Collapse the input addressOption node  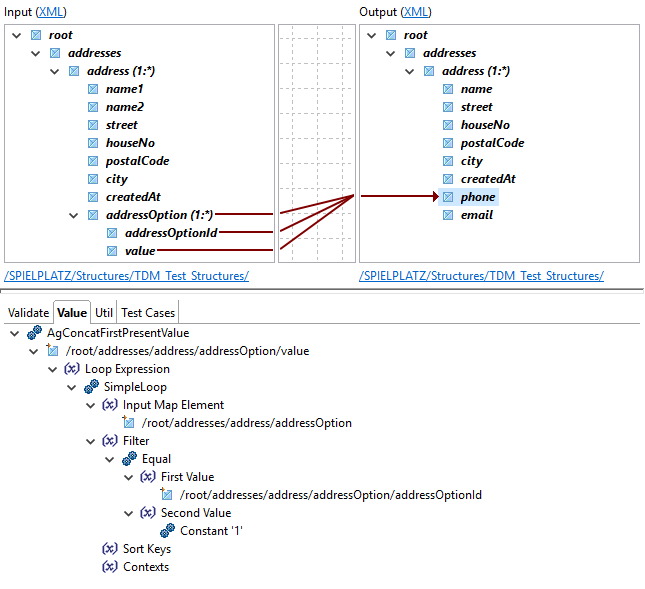point(72,215)
